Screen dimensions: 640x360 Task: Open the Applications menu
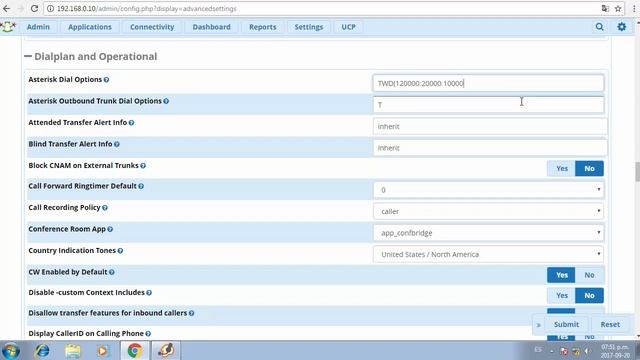tap(90, 27)
